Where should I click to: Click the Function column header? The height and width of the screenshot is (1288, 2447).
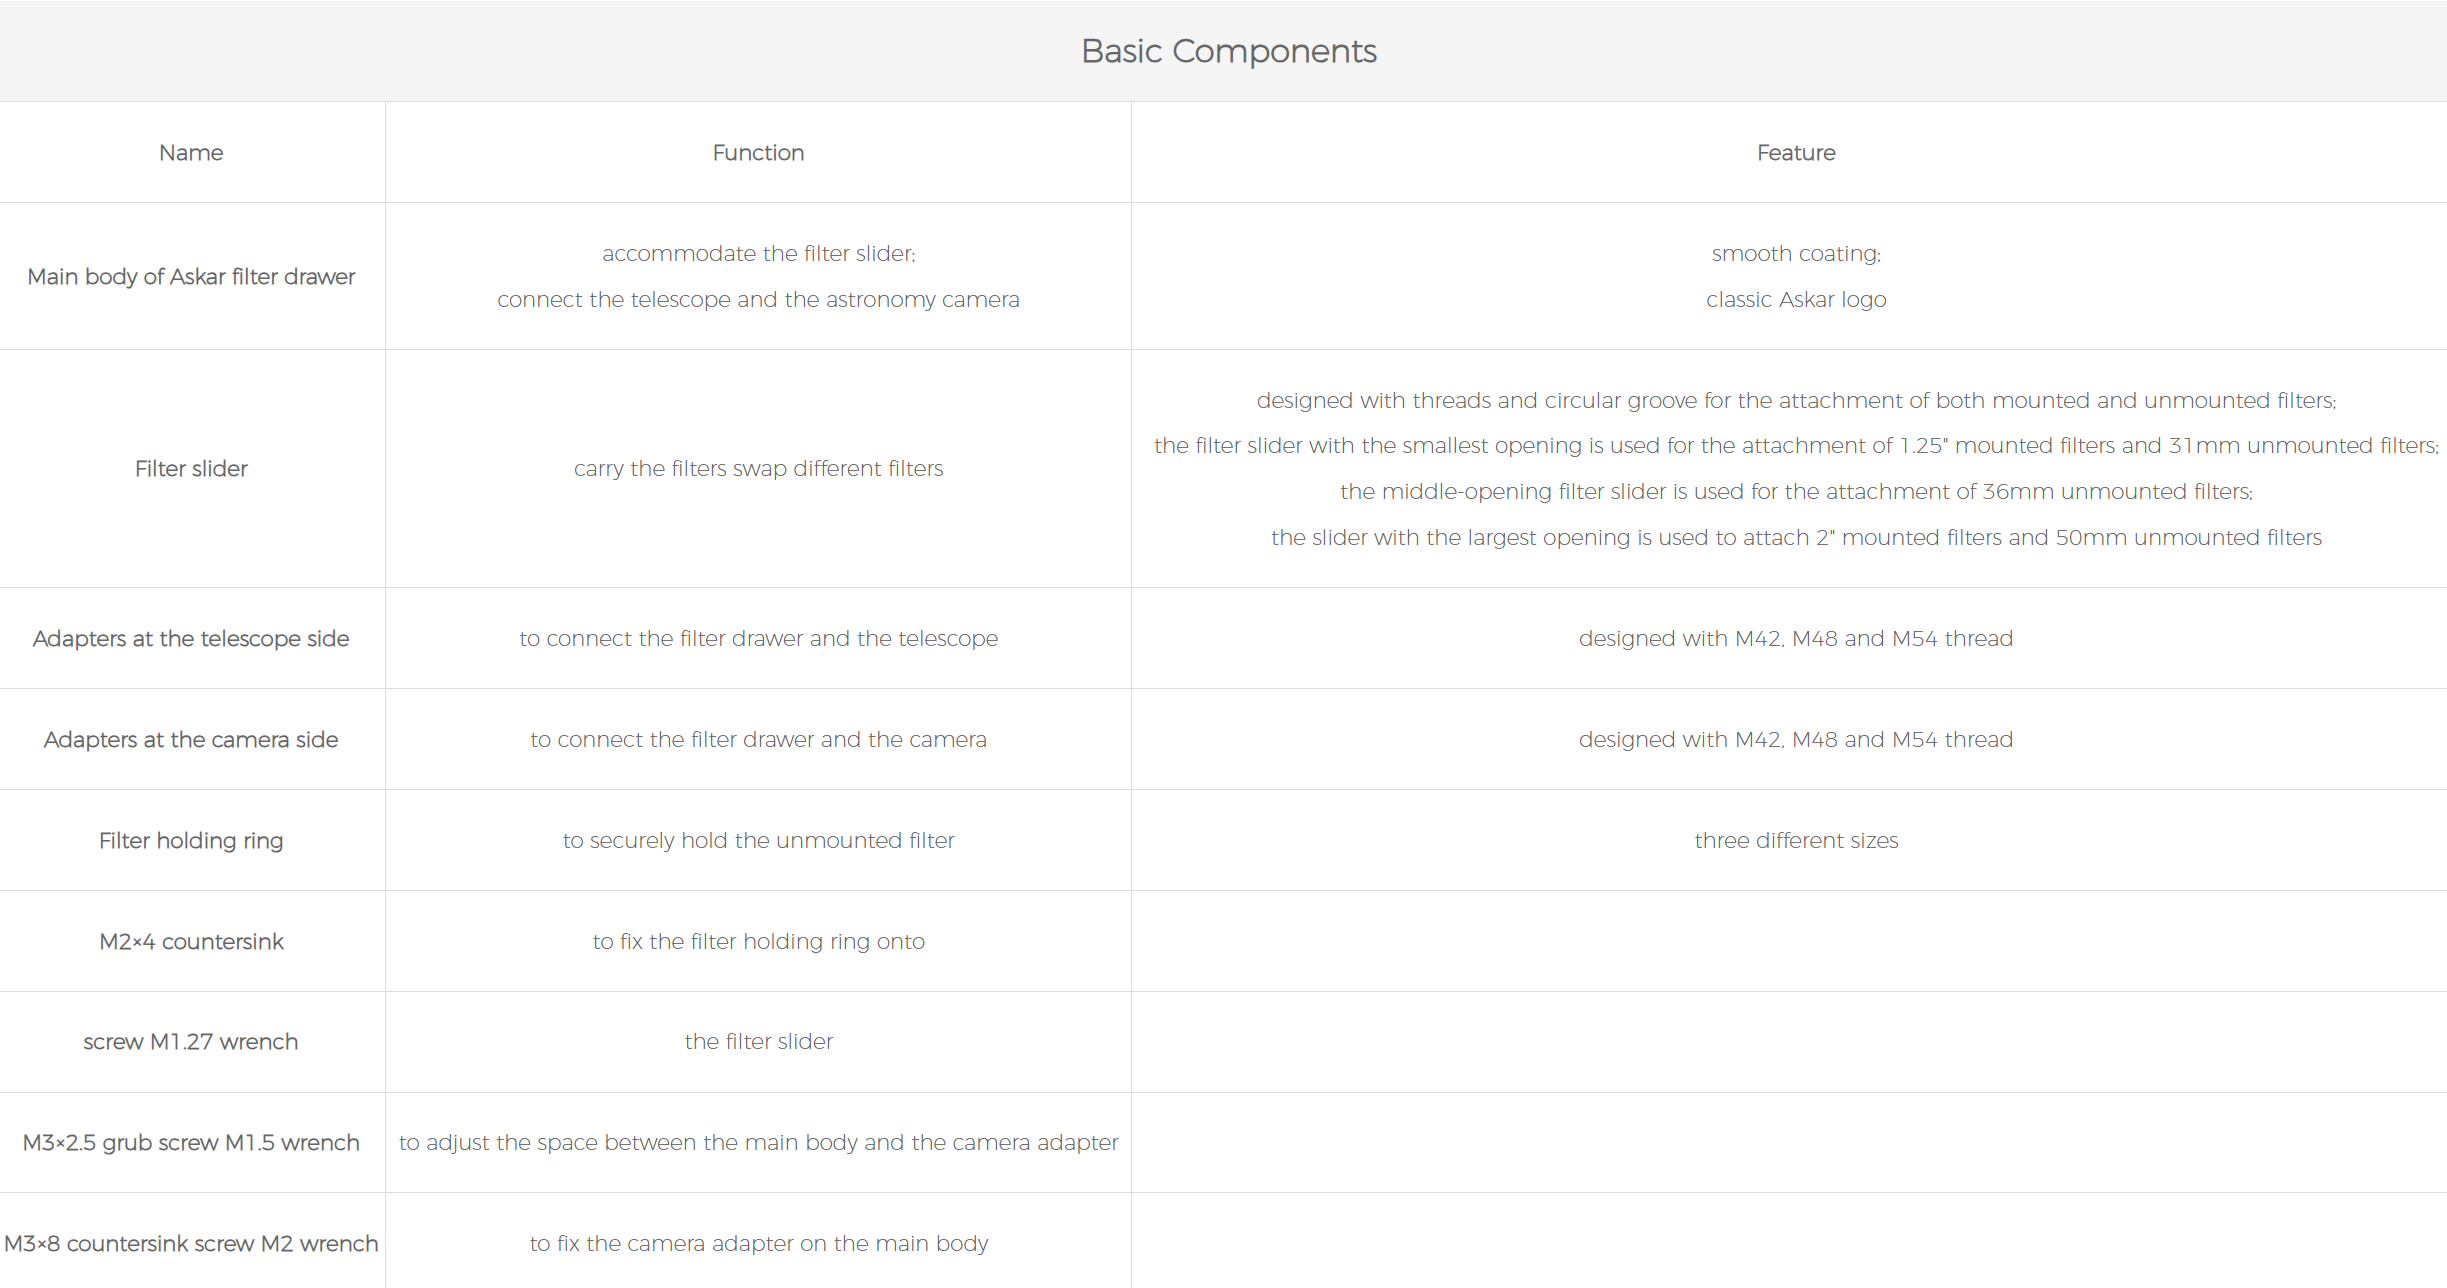pos(758,153)
